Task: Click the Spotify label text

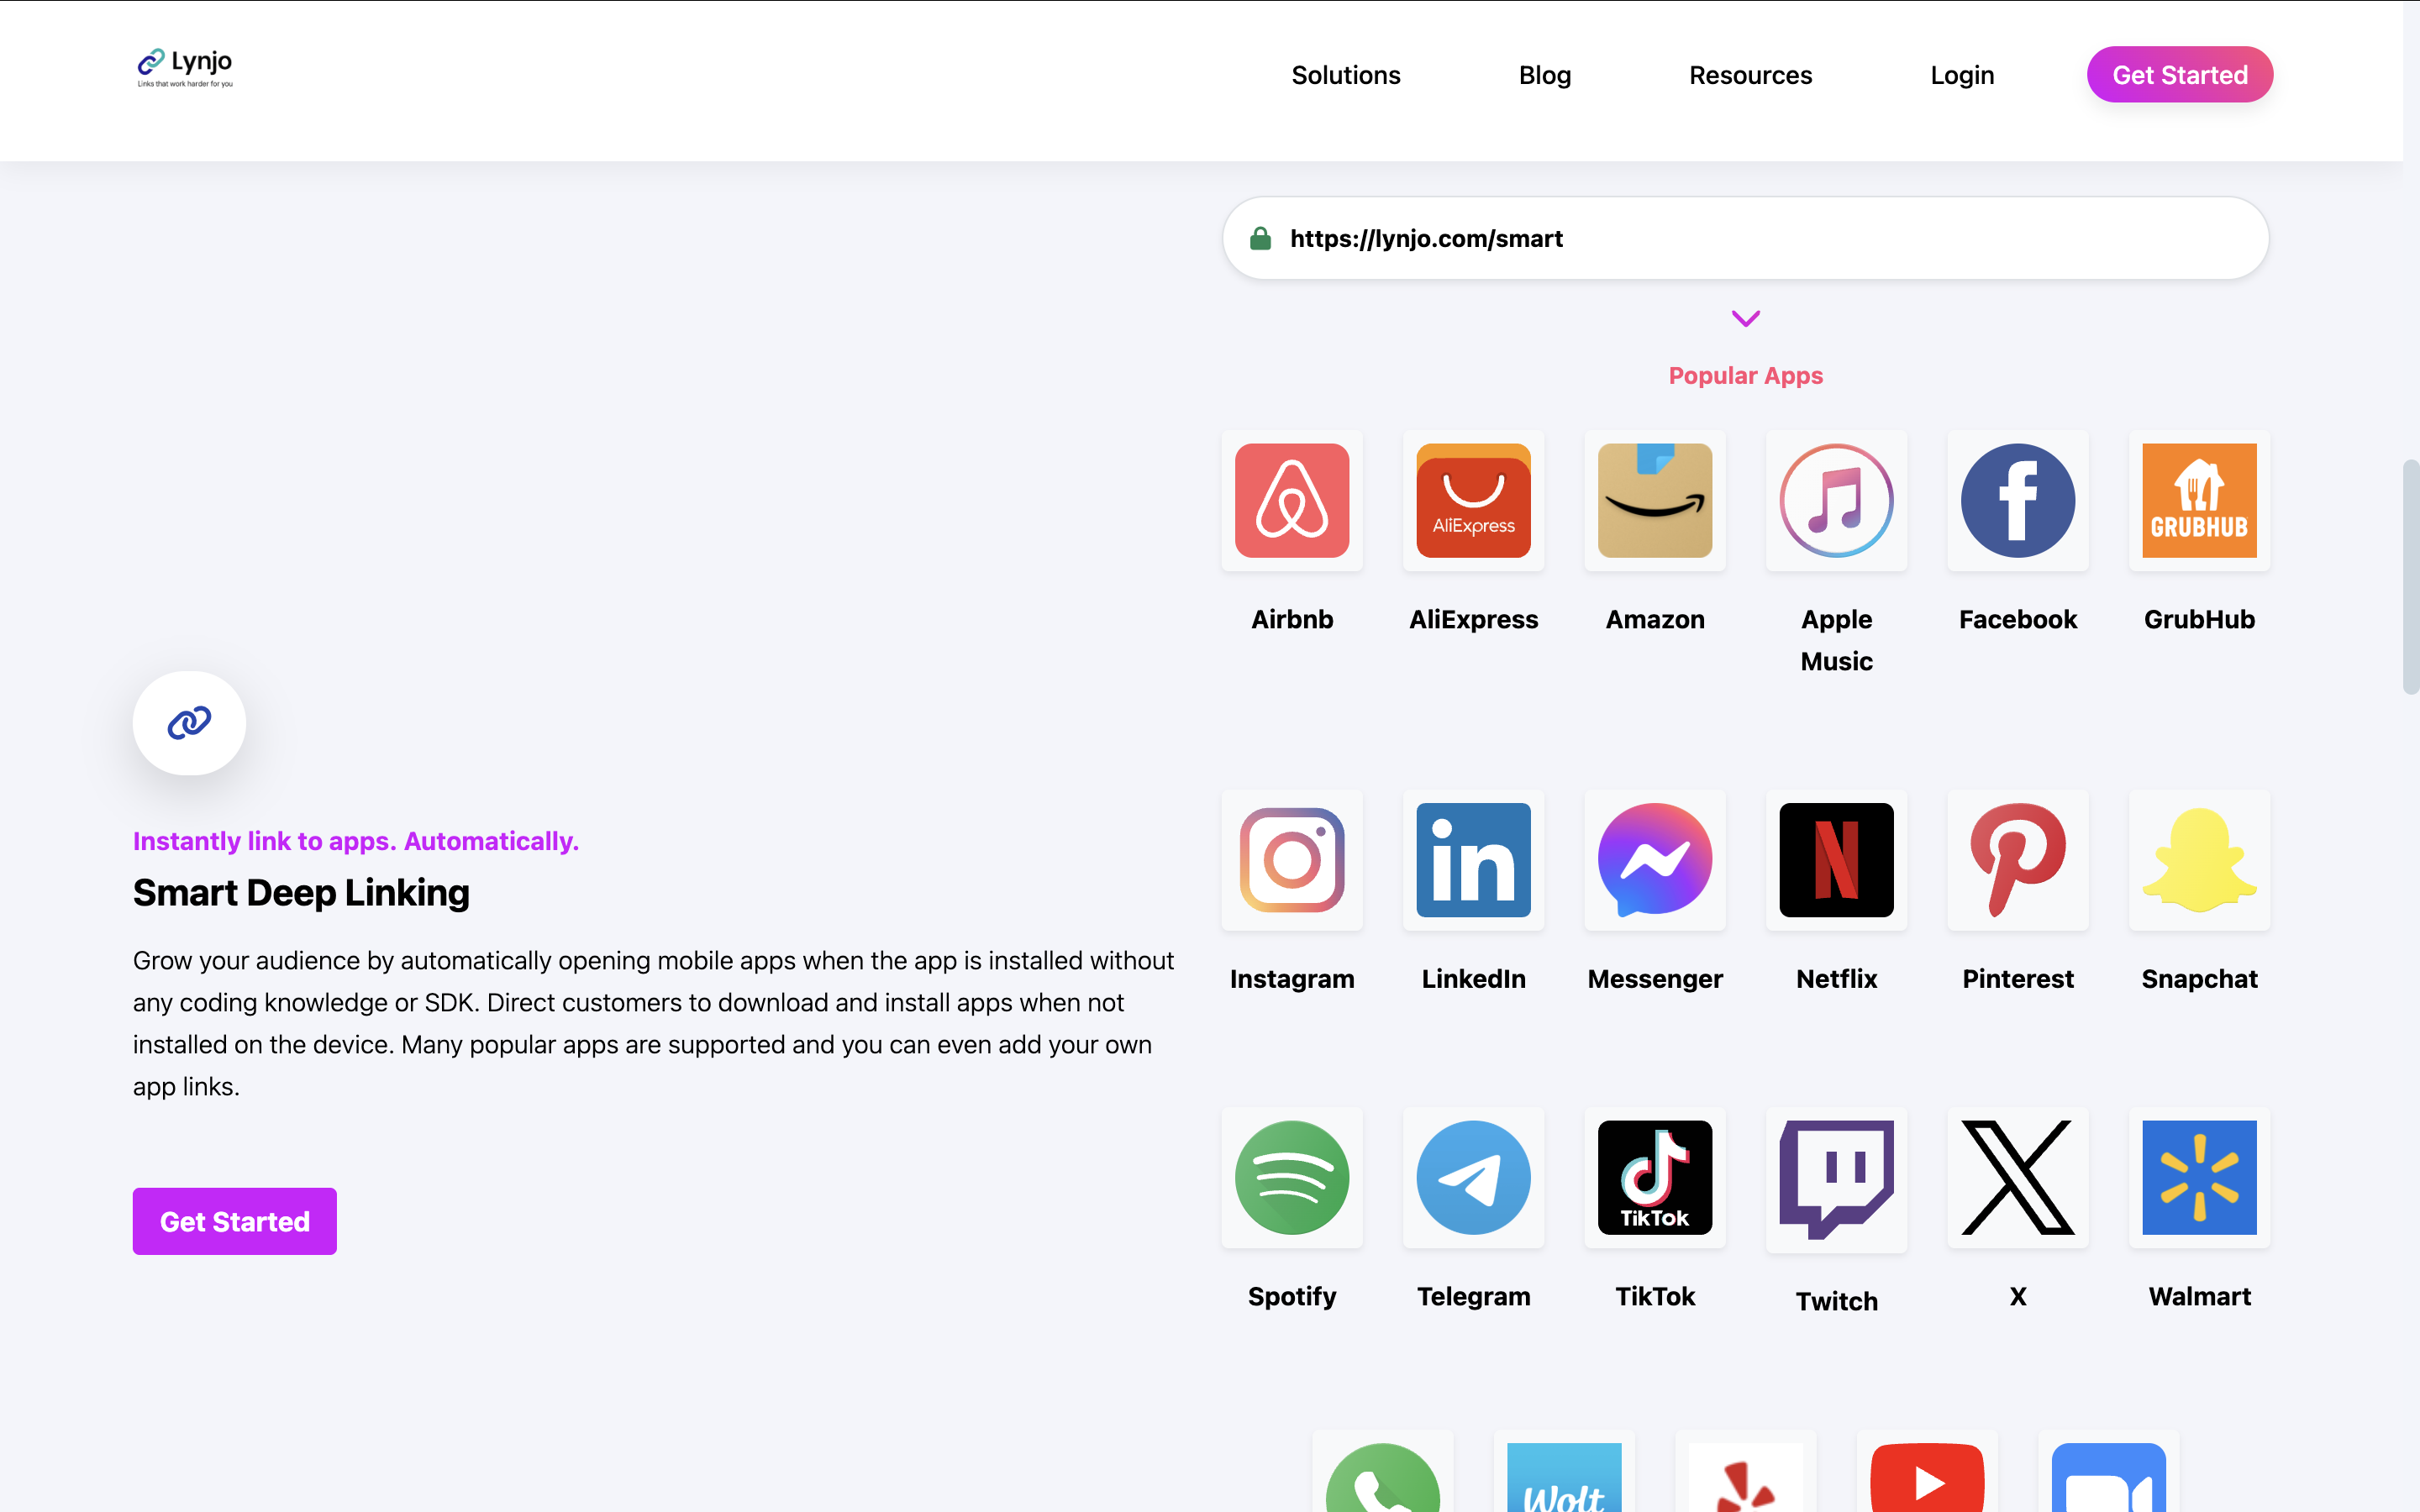Action: 1292,1297
